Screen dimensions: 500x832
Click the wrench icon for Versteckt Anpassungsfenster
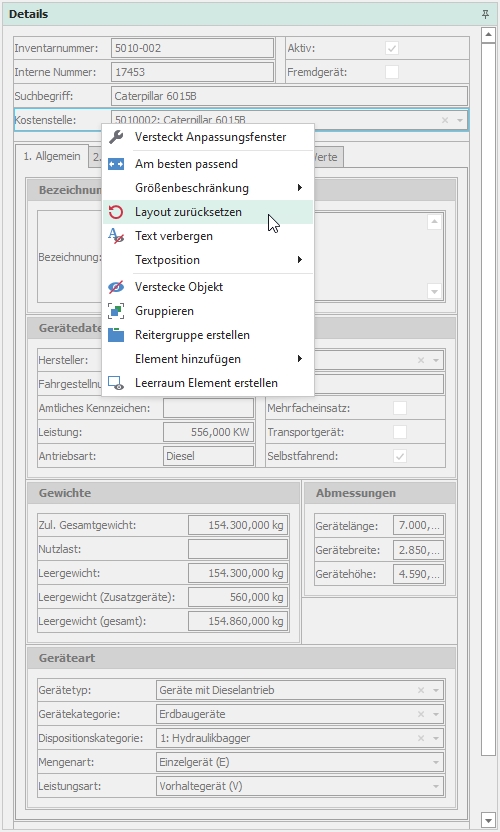116,137
